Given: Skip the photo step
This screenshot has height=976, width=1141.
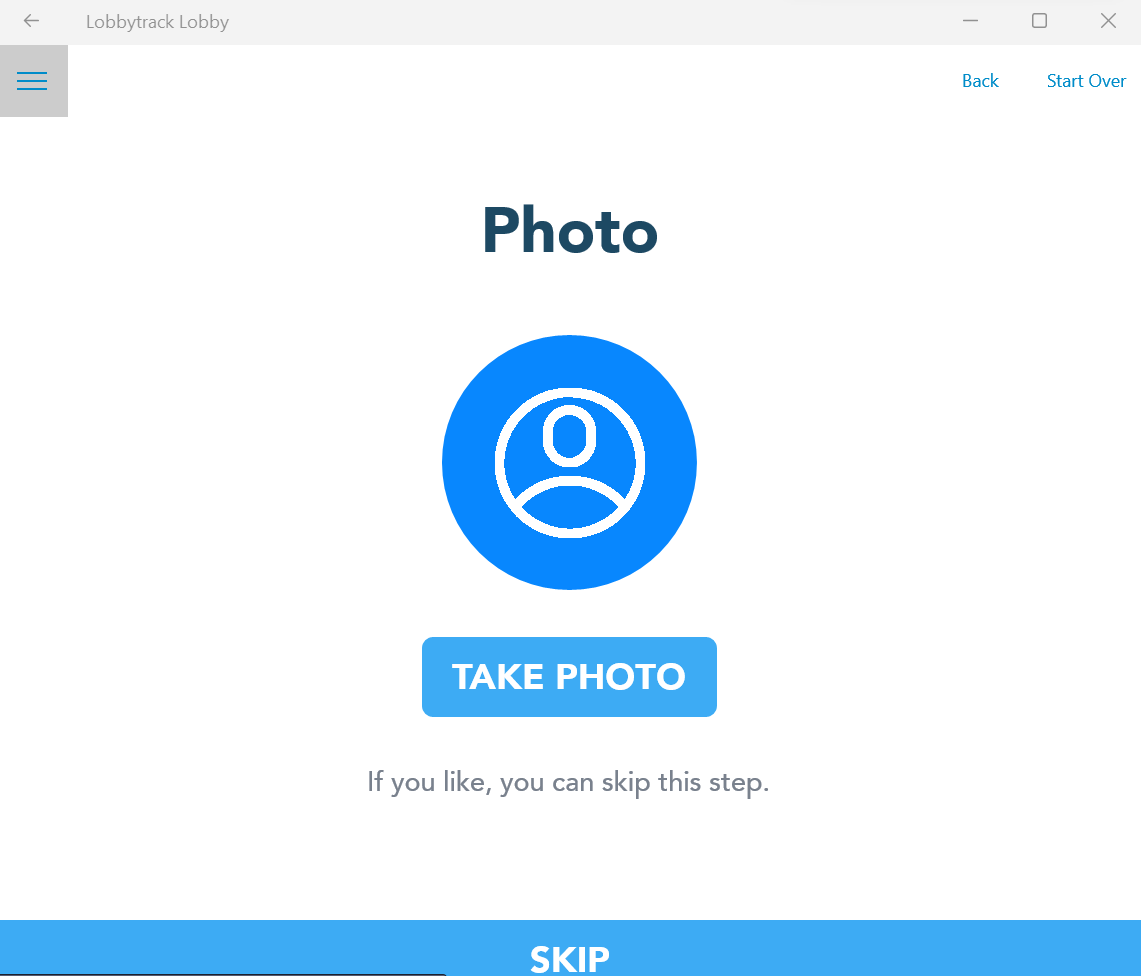Looking at the screenshot, I should point(570,948).
